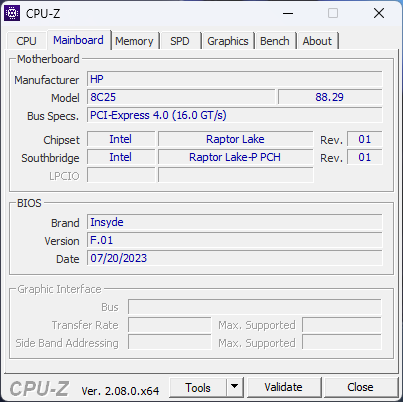
Task: Go to the Graphics tab
Action: 228,41
